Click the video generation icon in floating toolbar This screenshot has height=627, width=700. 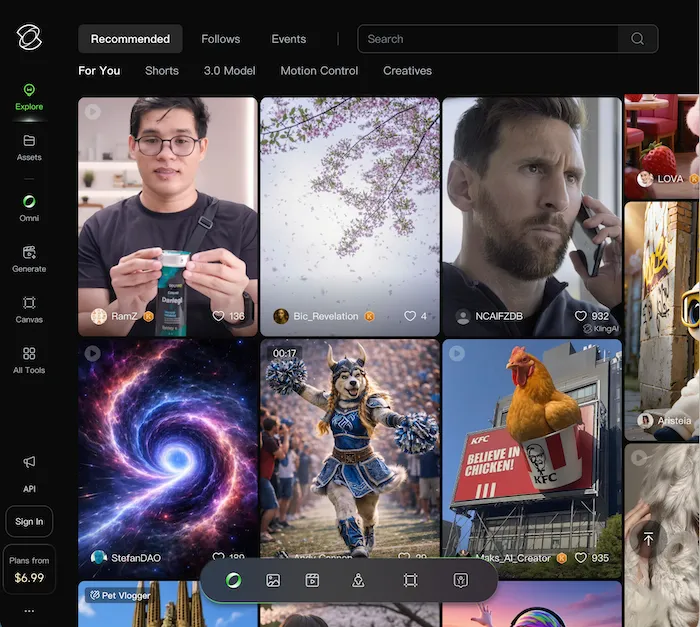(312, 580)
